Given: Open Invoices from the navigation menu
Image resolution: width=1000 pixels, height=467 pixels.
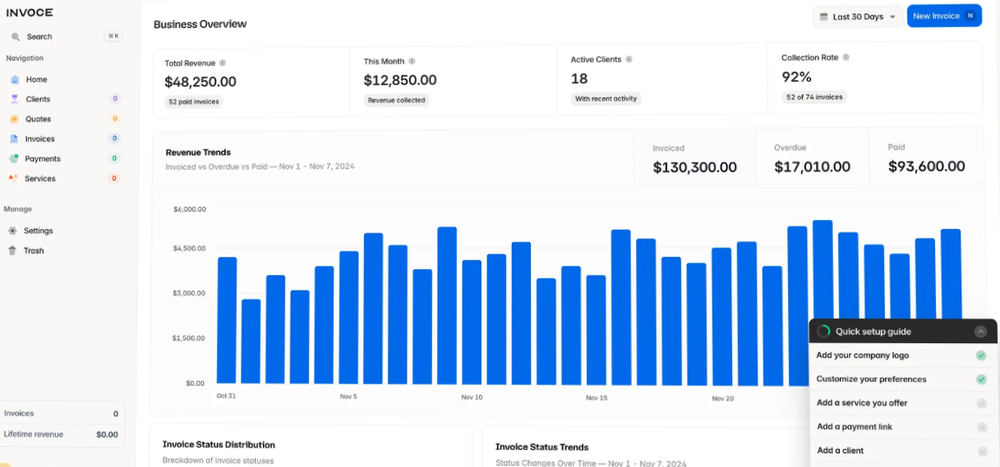Looking at the screenshot, I should coord(40,139).
